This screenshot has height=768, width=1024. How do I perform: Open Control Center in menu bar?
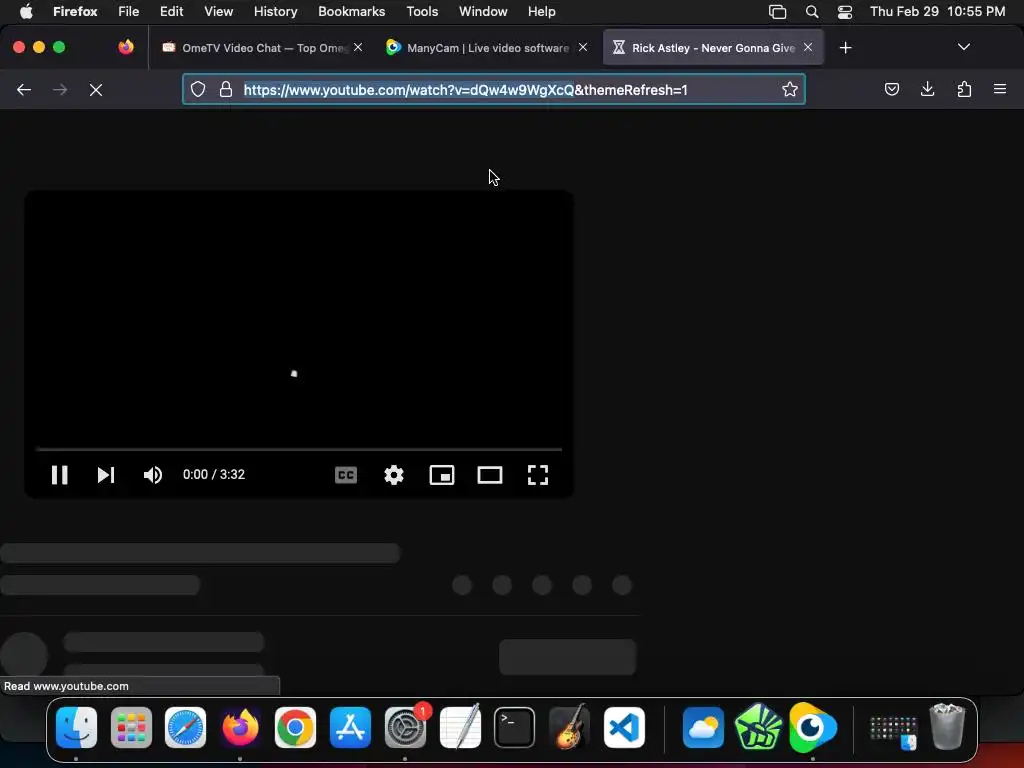[844, 12]
